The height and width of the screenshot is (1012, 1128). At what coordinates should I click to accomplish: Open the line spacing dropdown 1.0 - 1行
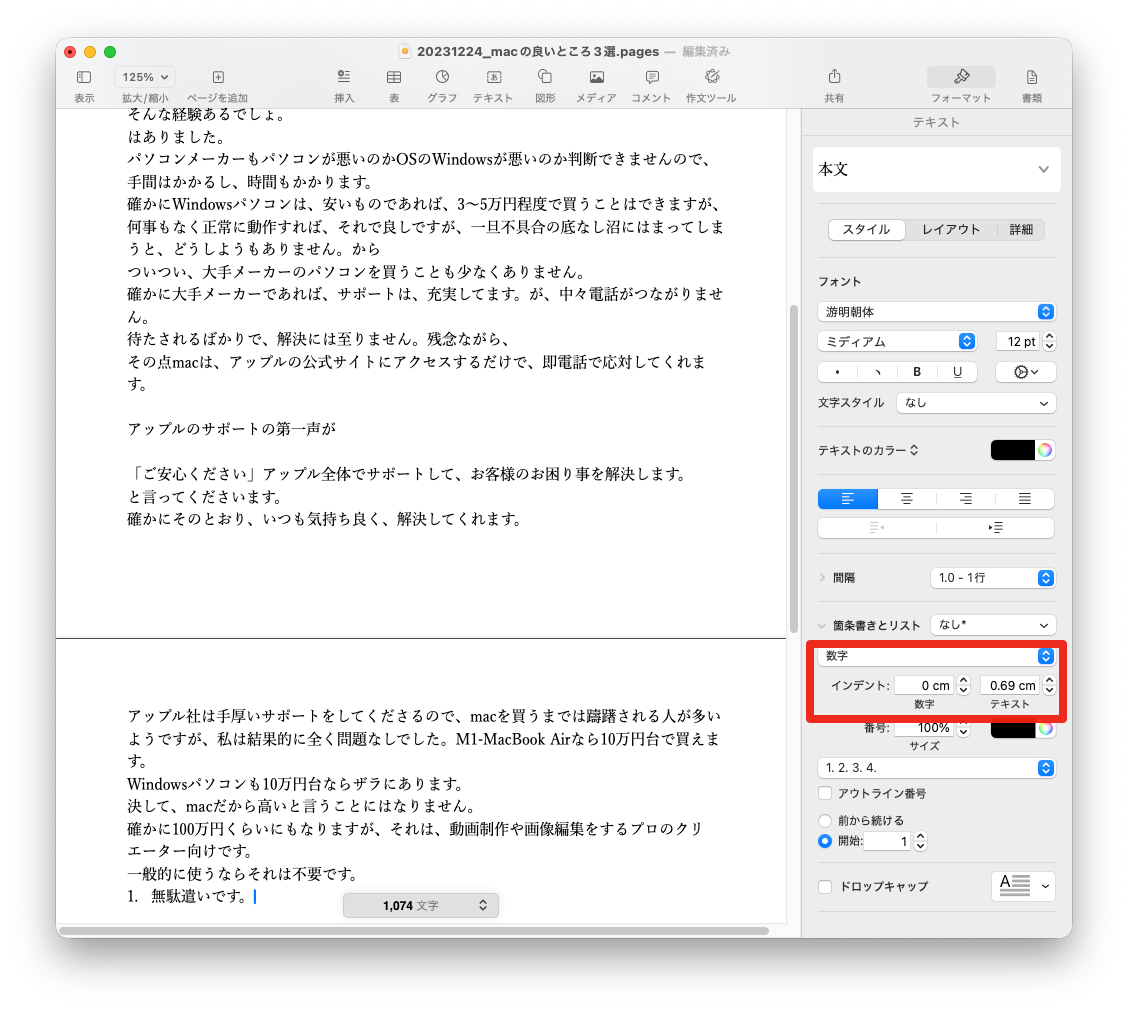click(992, 578)
